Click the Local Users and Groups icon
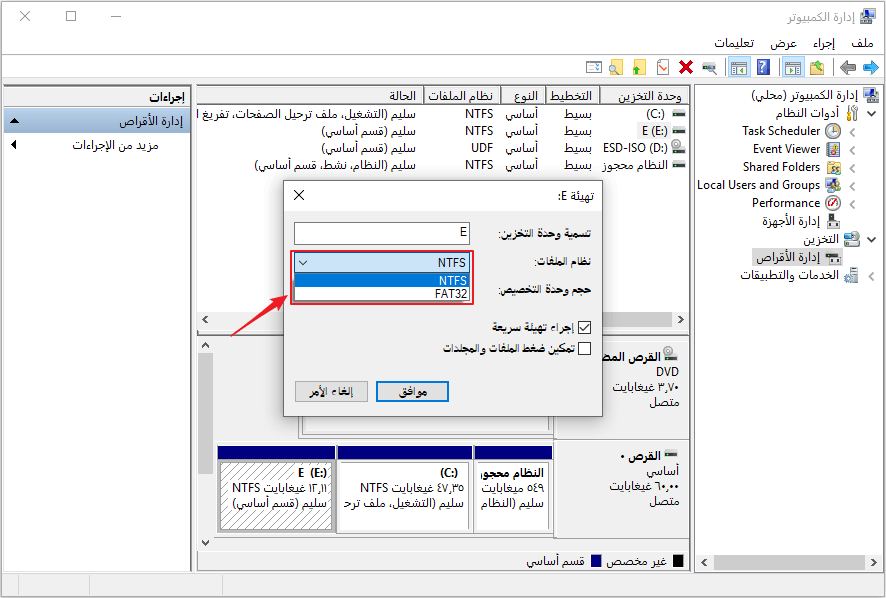The image size is (886, 598). point(833,185)
